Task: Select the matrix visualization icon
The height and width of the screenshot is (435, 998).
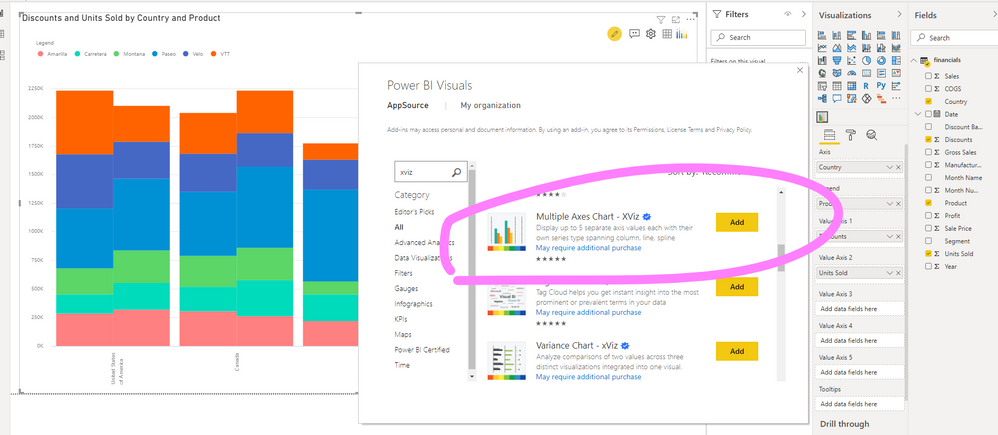Action: pos(852,85)
